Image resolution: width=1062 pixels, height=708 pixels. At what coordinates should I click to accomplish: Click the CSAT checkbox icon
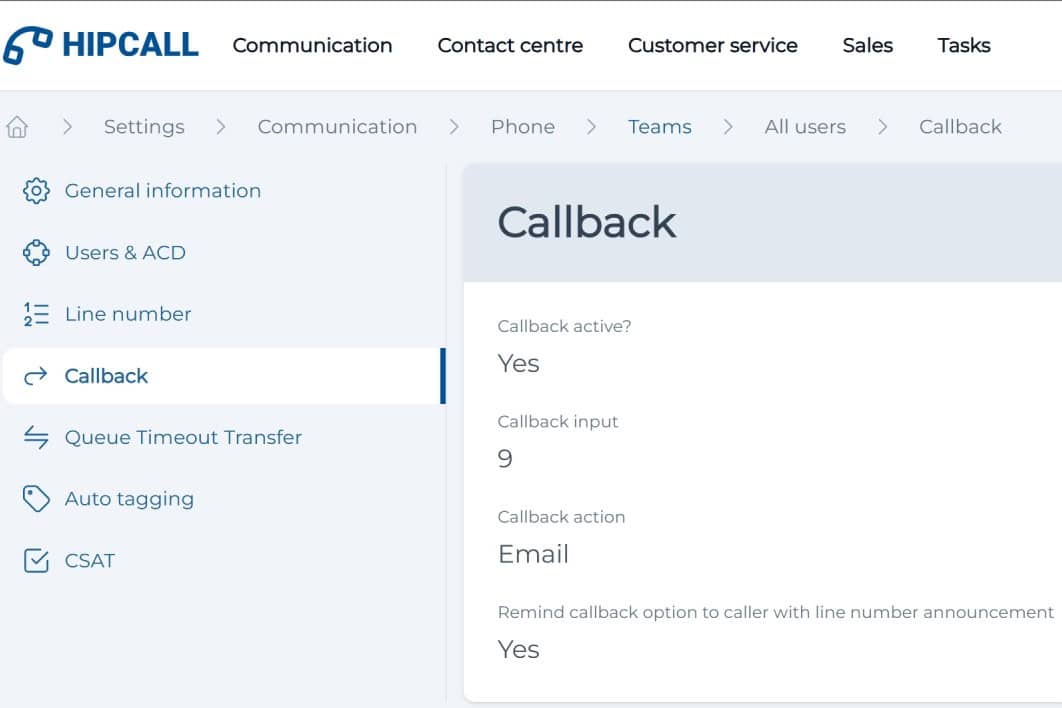(x=36, y=561)
